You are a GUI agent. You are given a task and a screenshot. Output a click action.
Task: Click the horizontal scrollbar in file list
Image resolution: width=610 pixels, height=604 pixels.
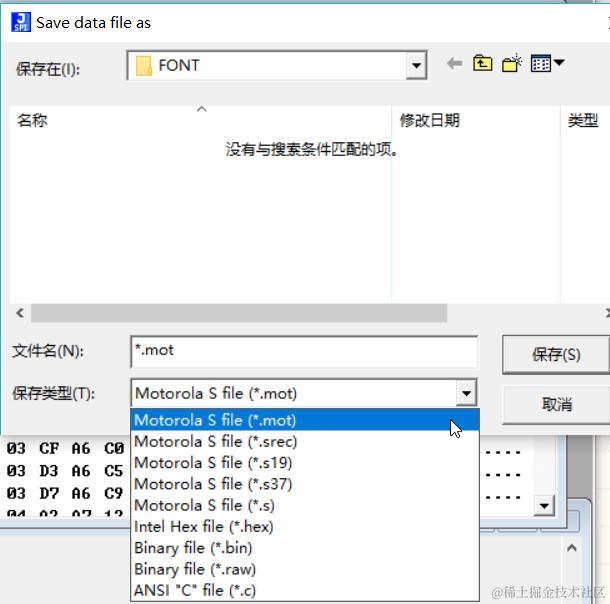click(239, 313)
